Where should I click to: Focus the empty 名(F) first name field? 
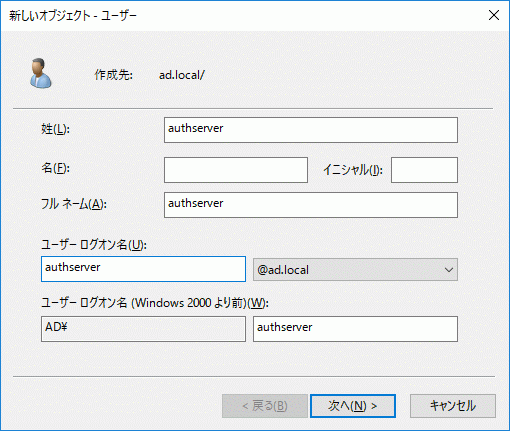(236, 170)
